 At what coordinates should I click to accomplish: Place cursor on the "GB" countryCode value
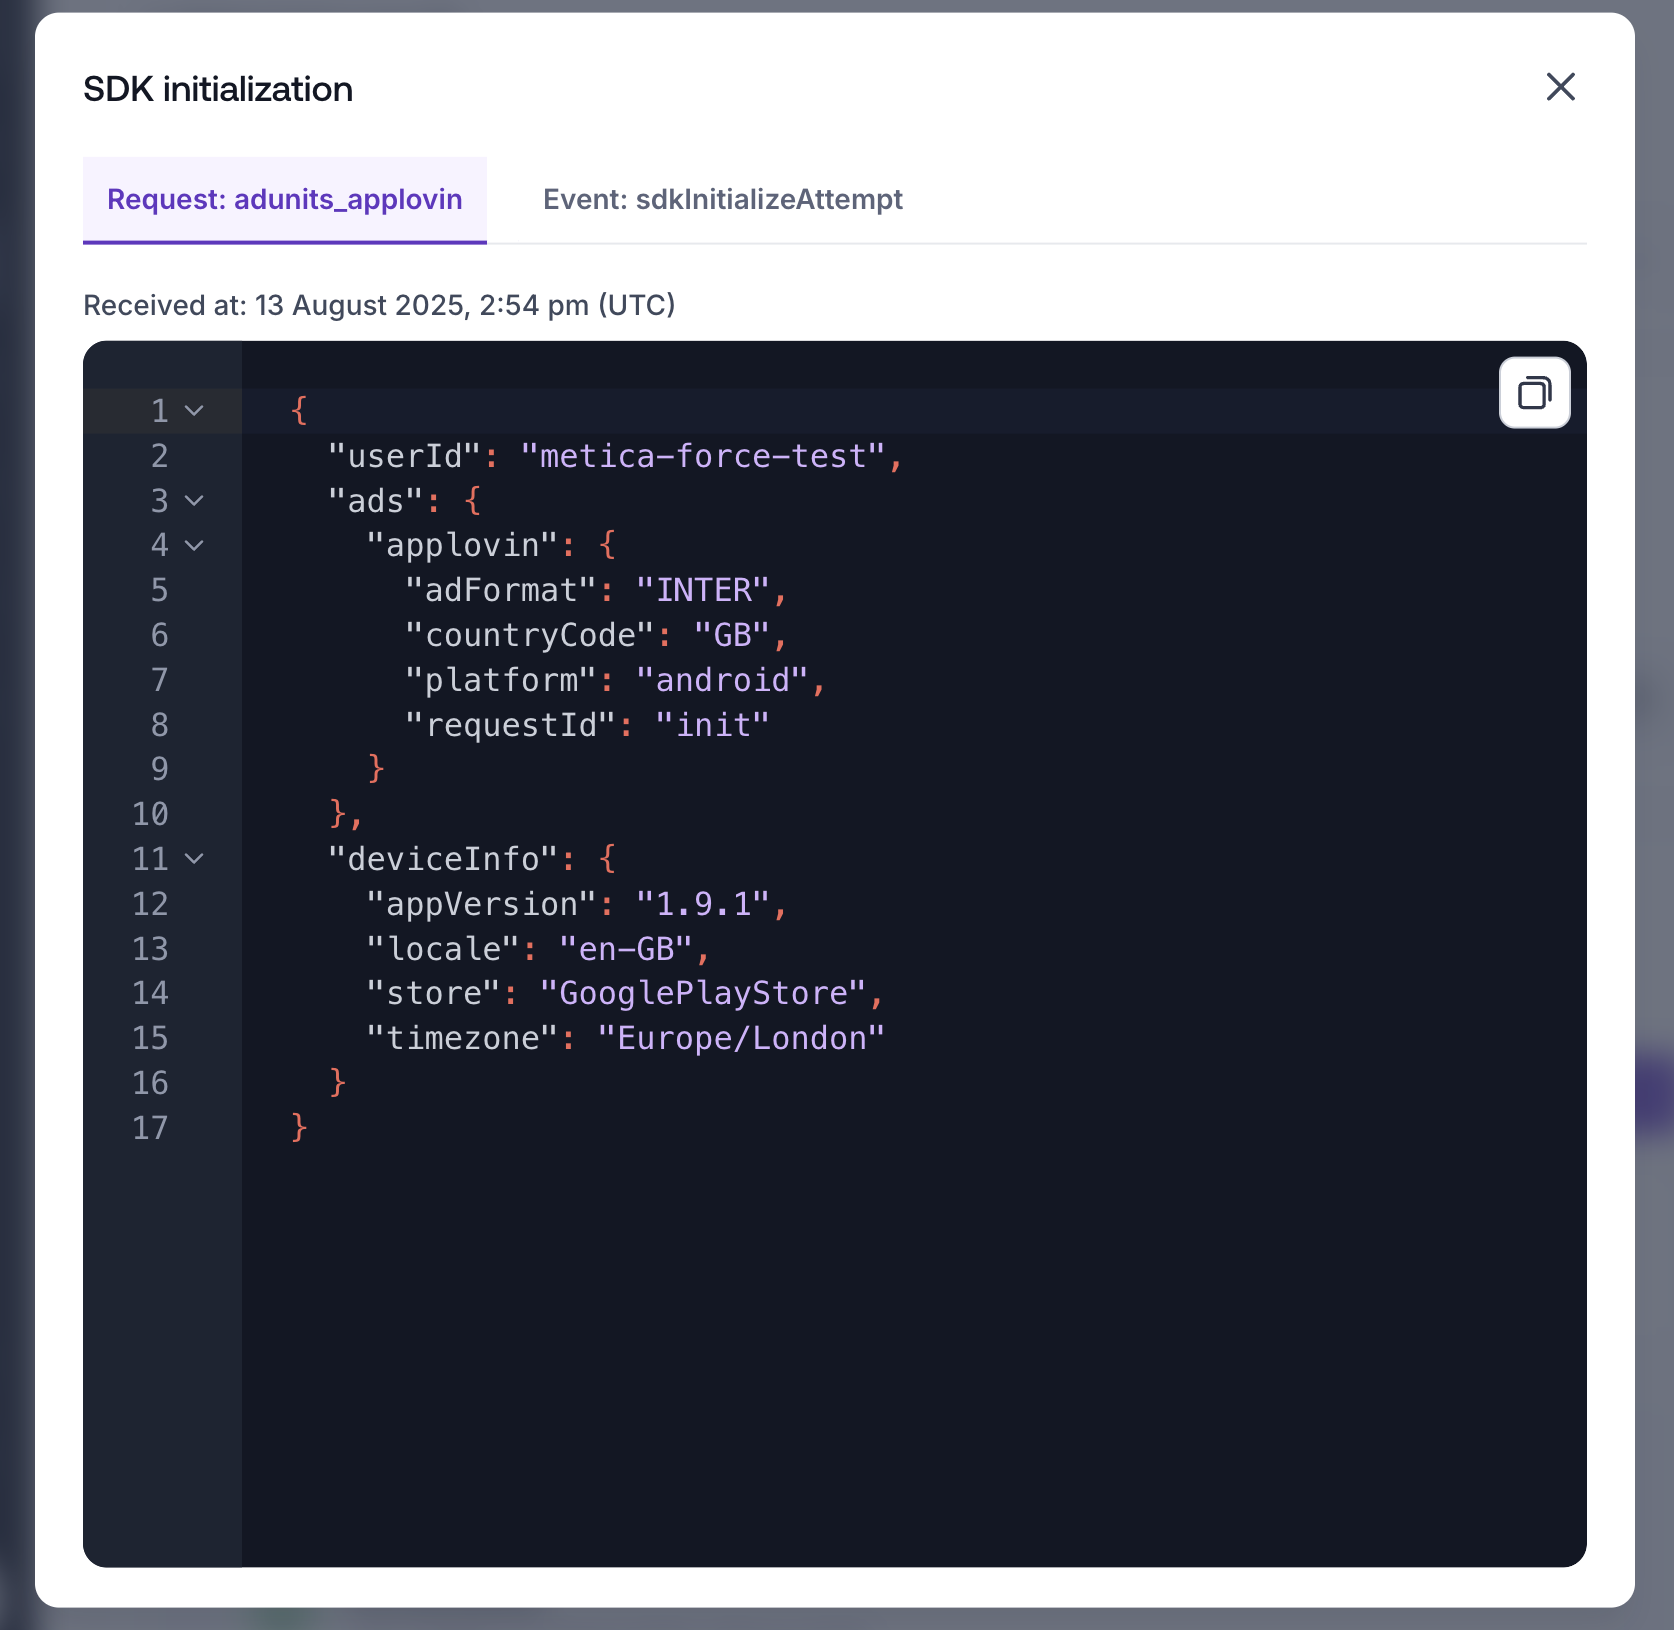[x=732, y=635]
